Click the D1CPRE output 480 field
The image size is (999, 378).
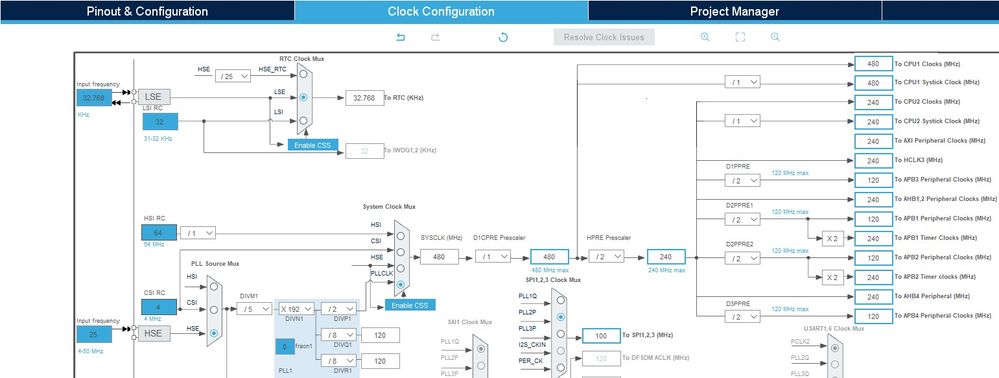[549, 257]
